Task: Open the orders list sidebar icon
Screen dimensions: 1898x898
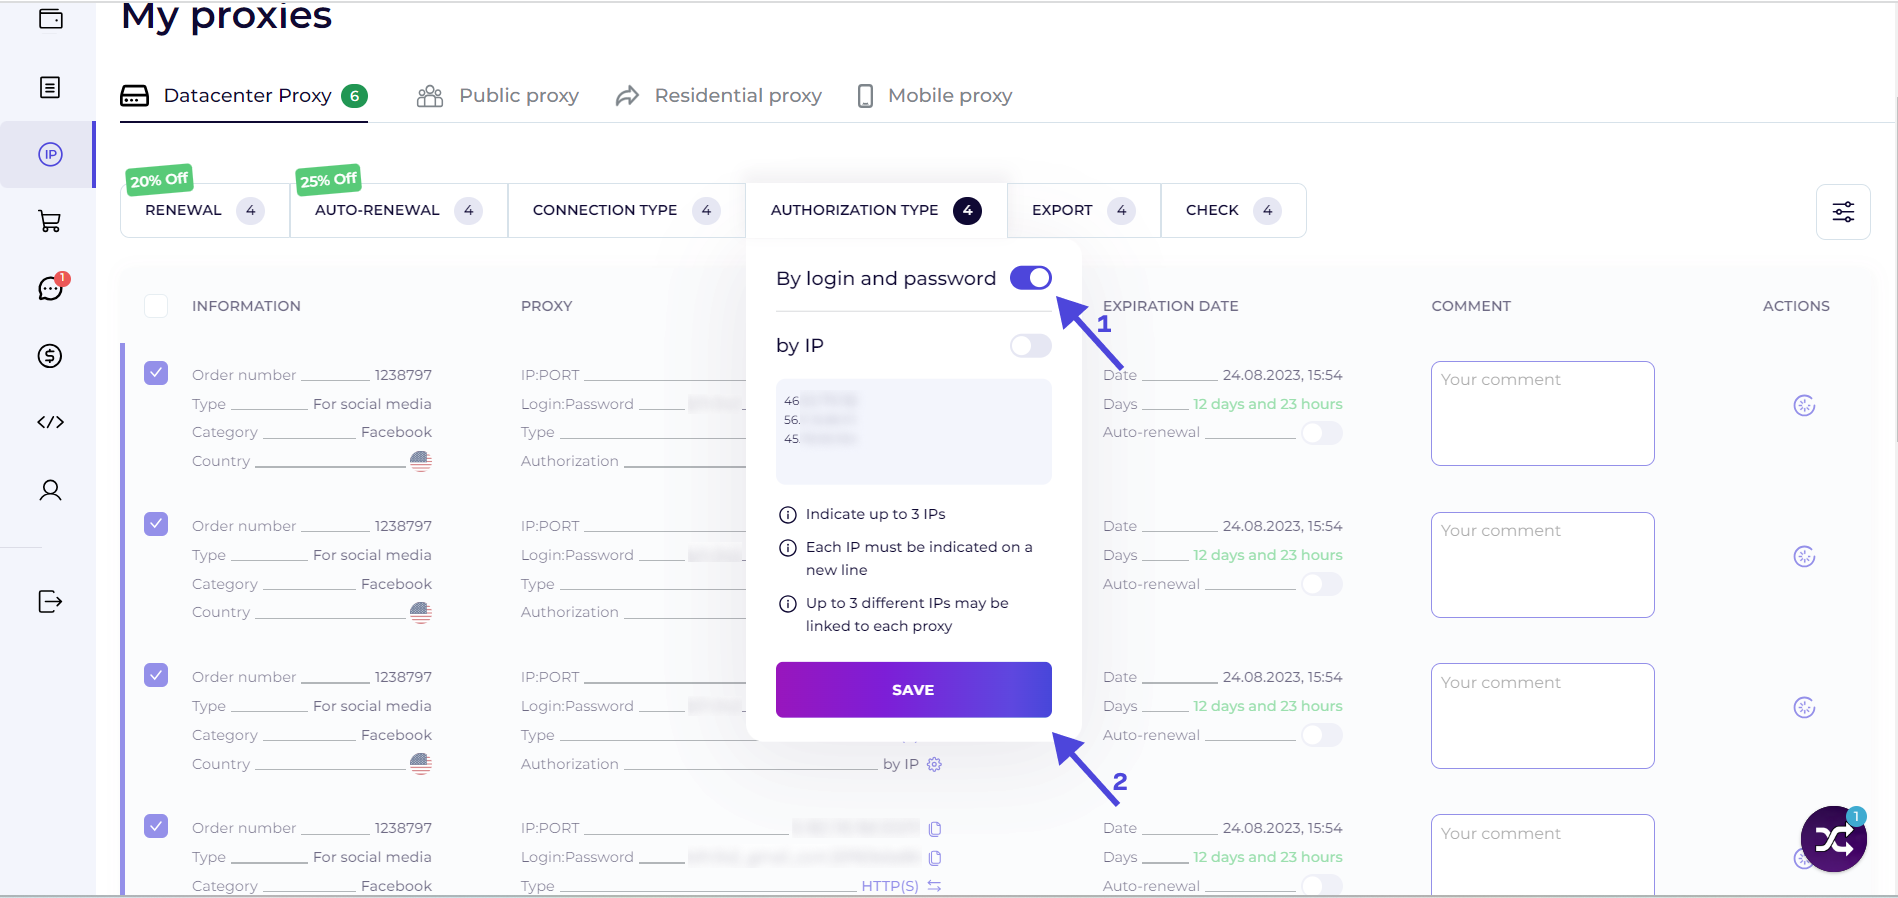Action: (50, 88)
